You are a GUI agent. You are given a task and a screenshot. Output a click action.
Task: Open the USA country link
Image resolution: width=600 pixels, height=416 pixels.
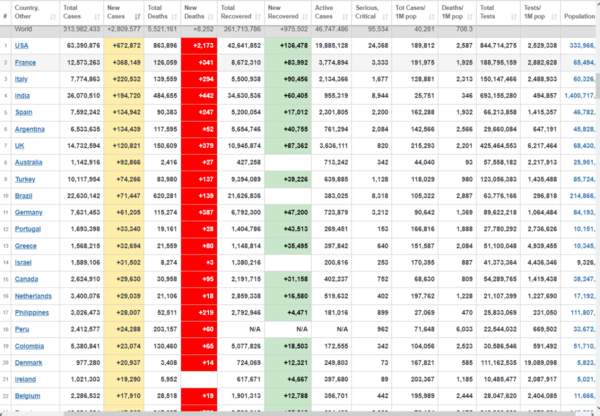point(22,45)
